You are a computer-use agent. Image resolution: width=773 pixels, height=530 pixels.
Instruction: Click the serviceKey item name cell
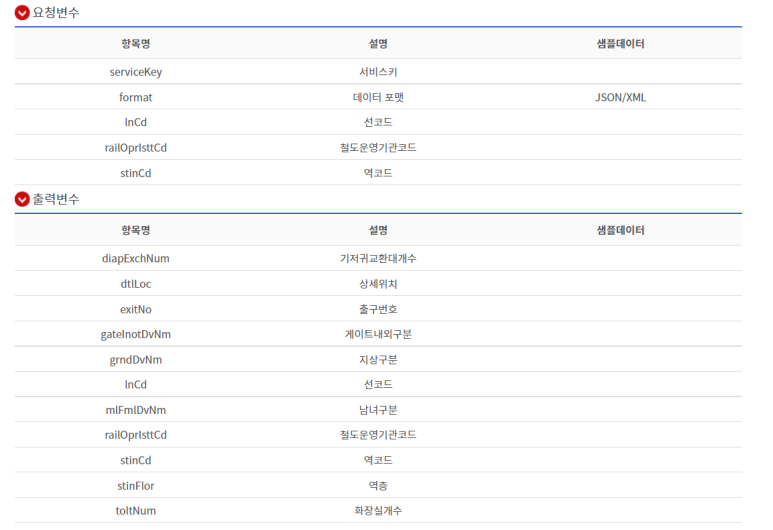tap(136, 72)
